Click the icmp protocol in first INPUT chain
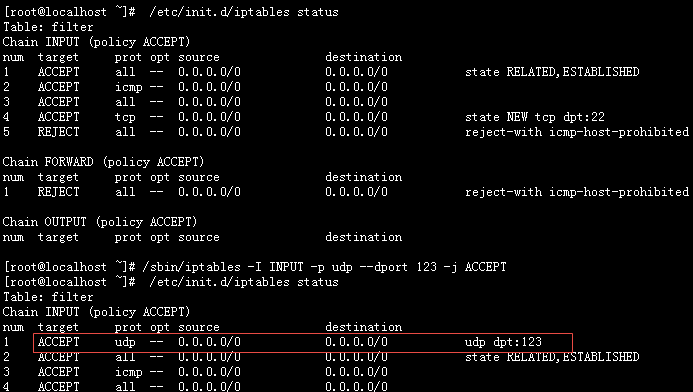Screen dimensions: 693x392 click(129, 87)
